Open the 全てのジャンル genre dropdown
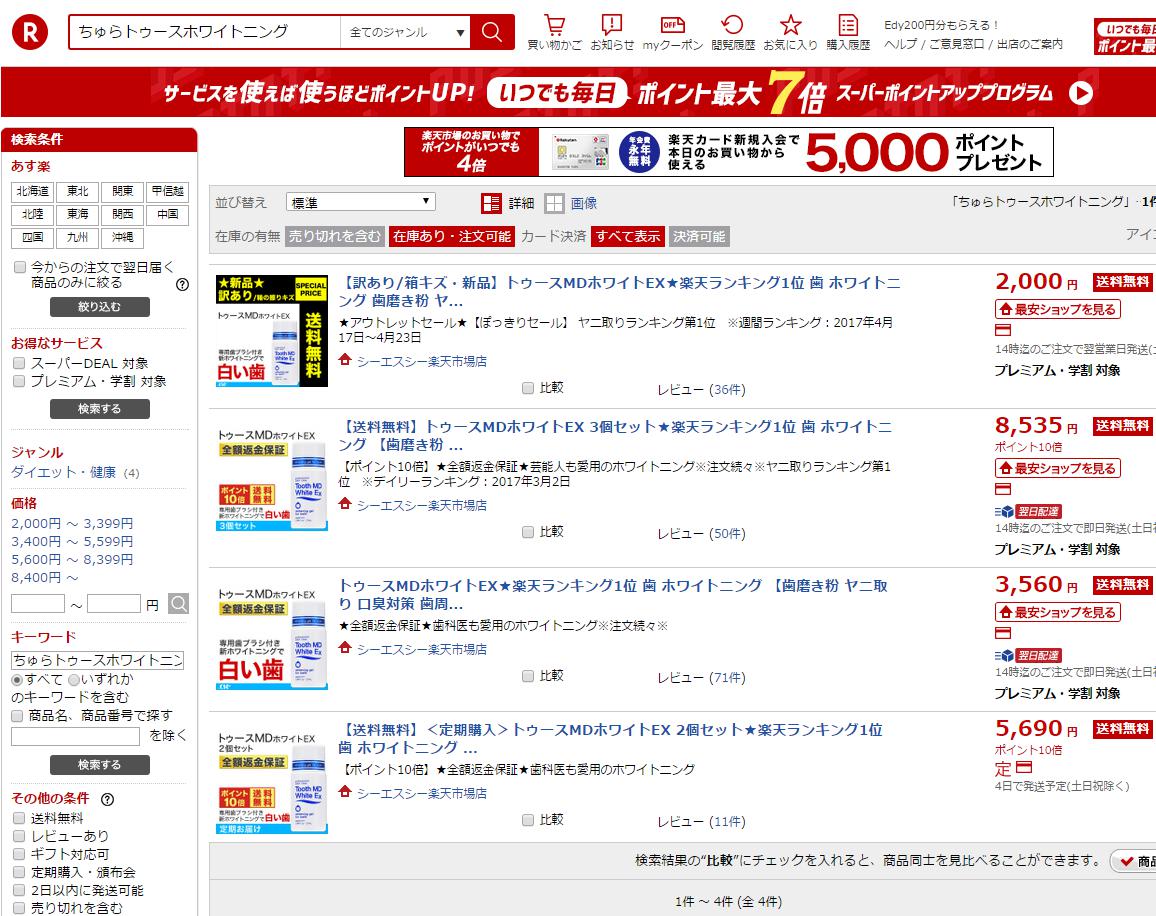The image size is (1156, 916). click(x=405, y=32)
